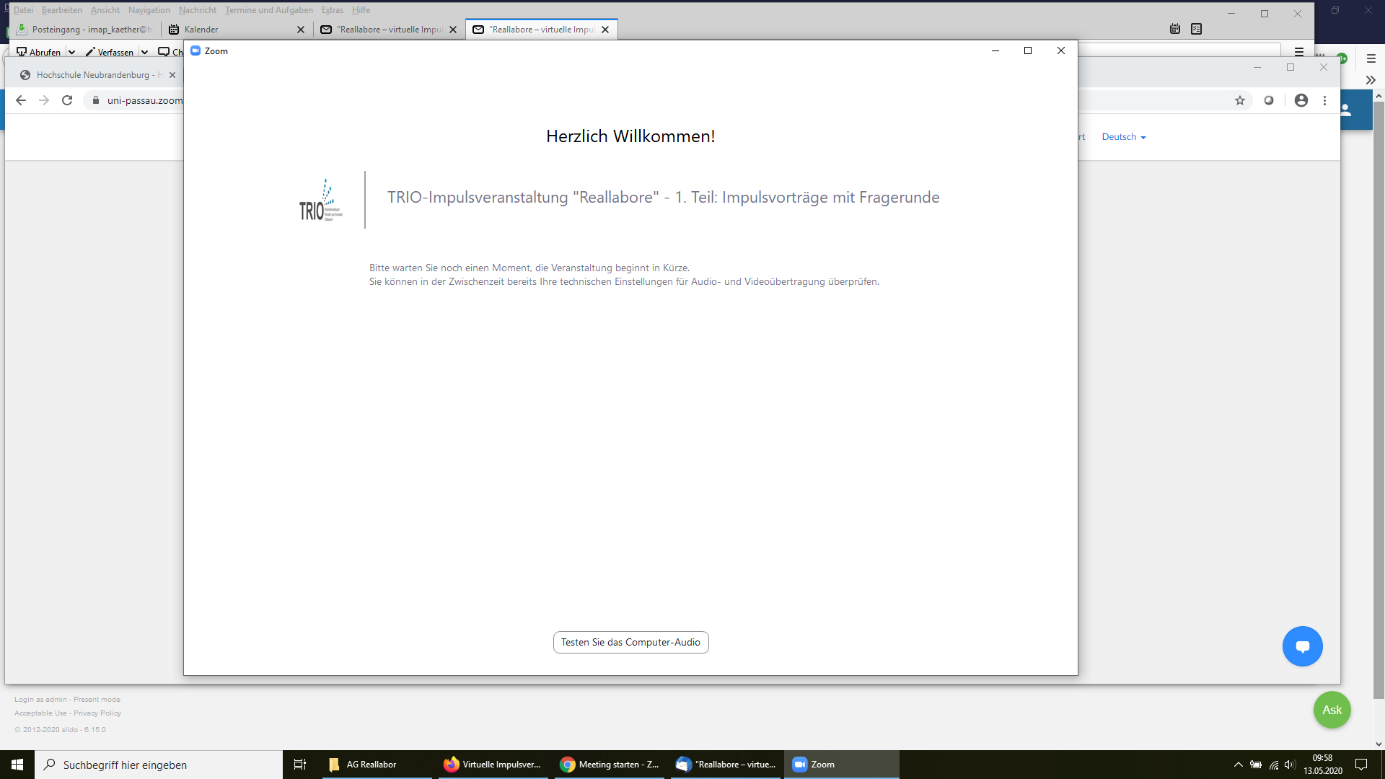The image size is (1385, 779).
Task: Open the blue chat bubble widget
Action: [1302, 647]
